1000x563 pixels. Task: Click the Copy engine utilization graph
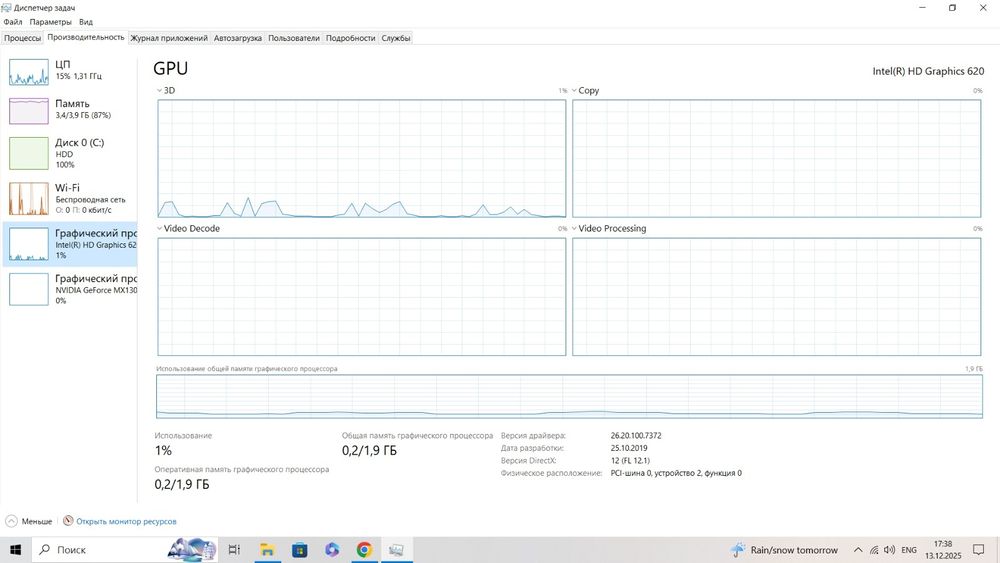(776, 159)
